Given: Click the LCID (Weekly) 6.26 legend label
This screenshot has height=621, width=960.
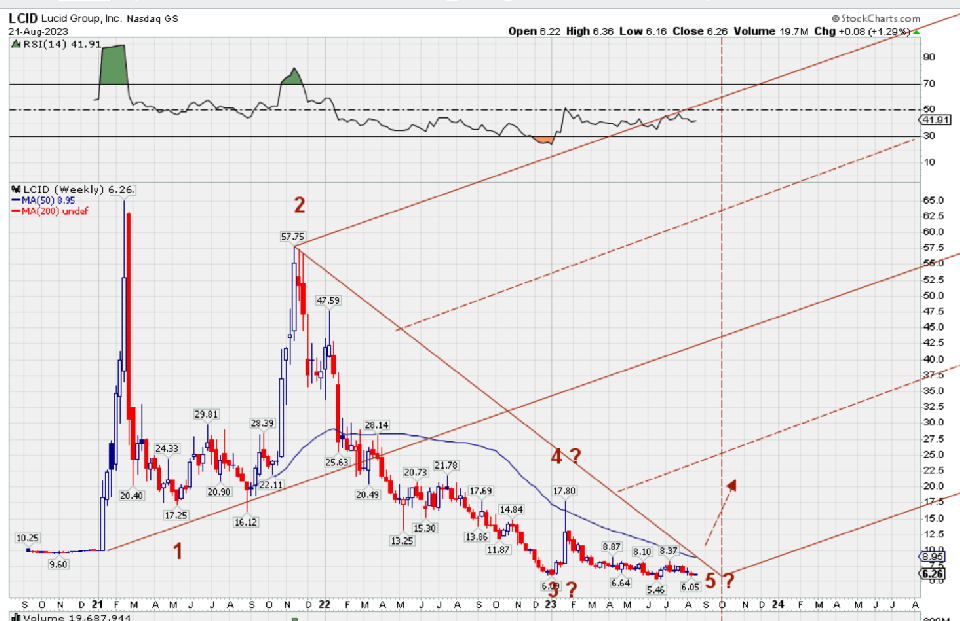Looking at the screenshot, I should tap(78, 189).
